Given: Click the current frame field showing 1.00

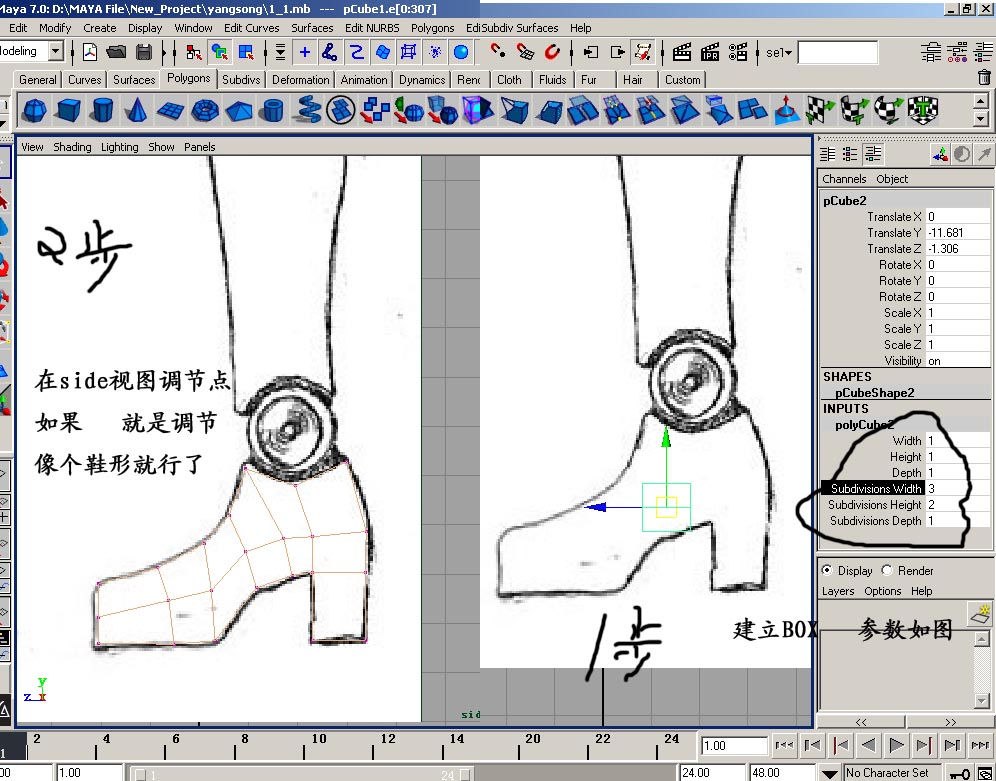Looking at the screenshot, I should (x=734, y=745).
